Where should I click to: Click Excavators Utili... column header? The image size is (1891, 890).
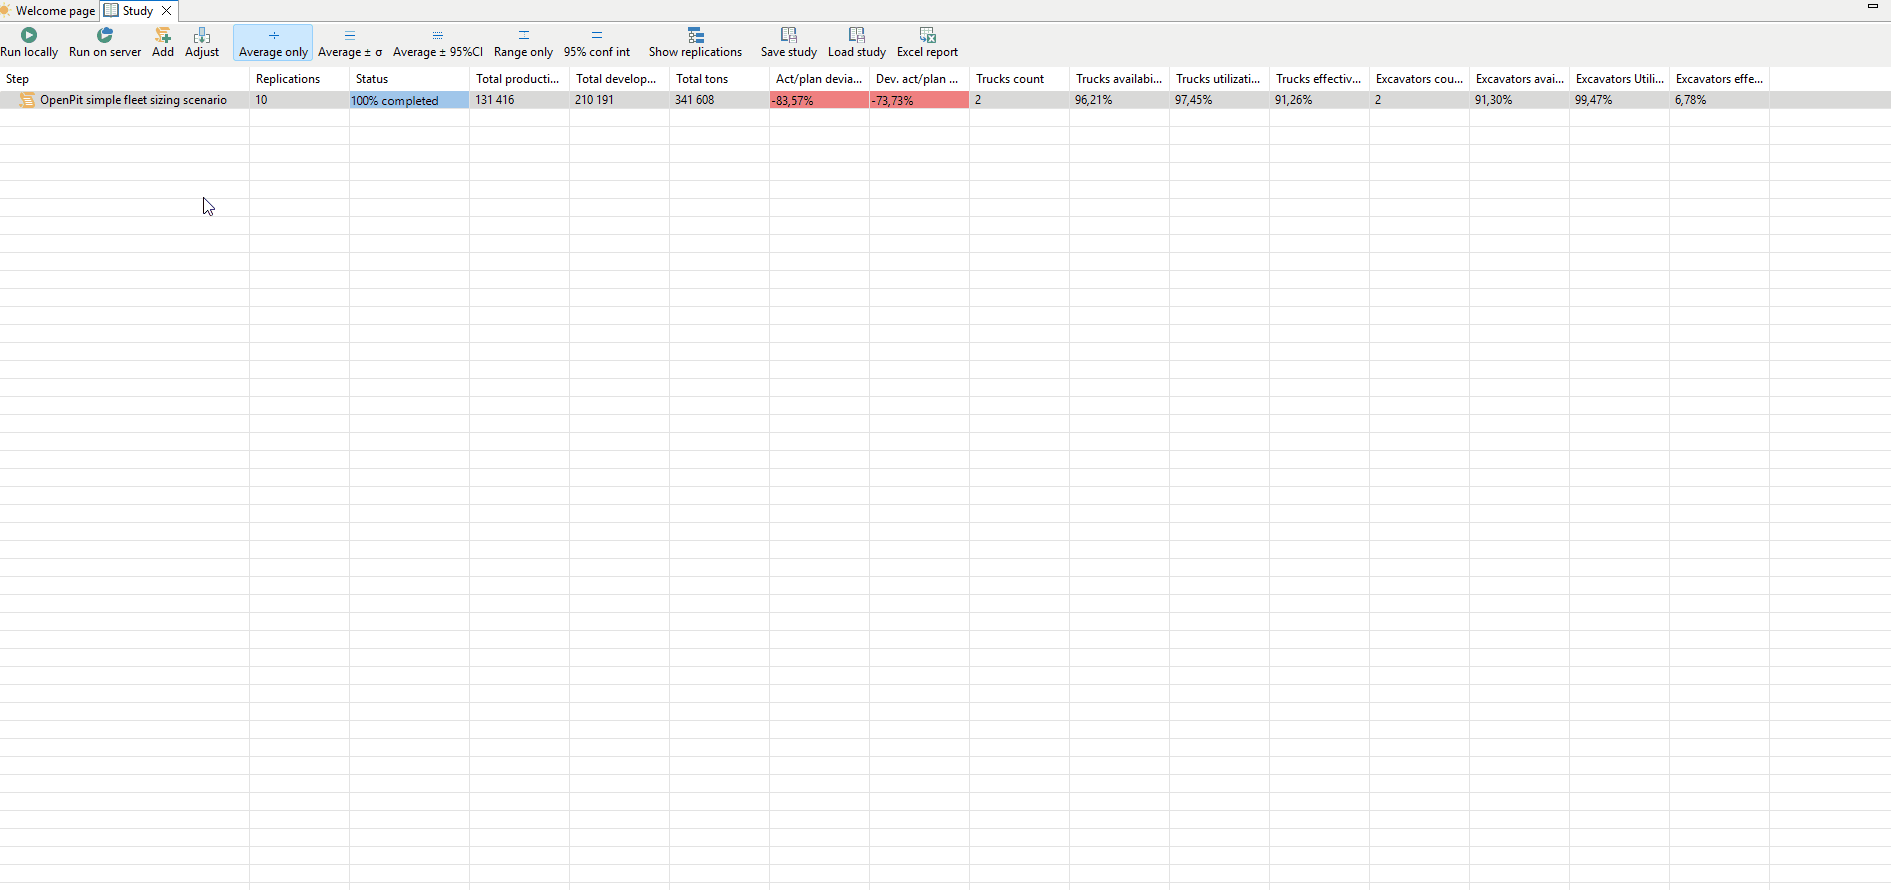pyautogui.click(x=1619, y=79)
